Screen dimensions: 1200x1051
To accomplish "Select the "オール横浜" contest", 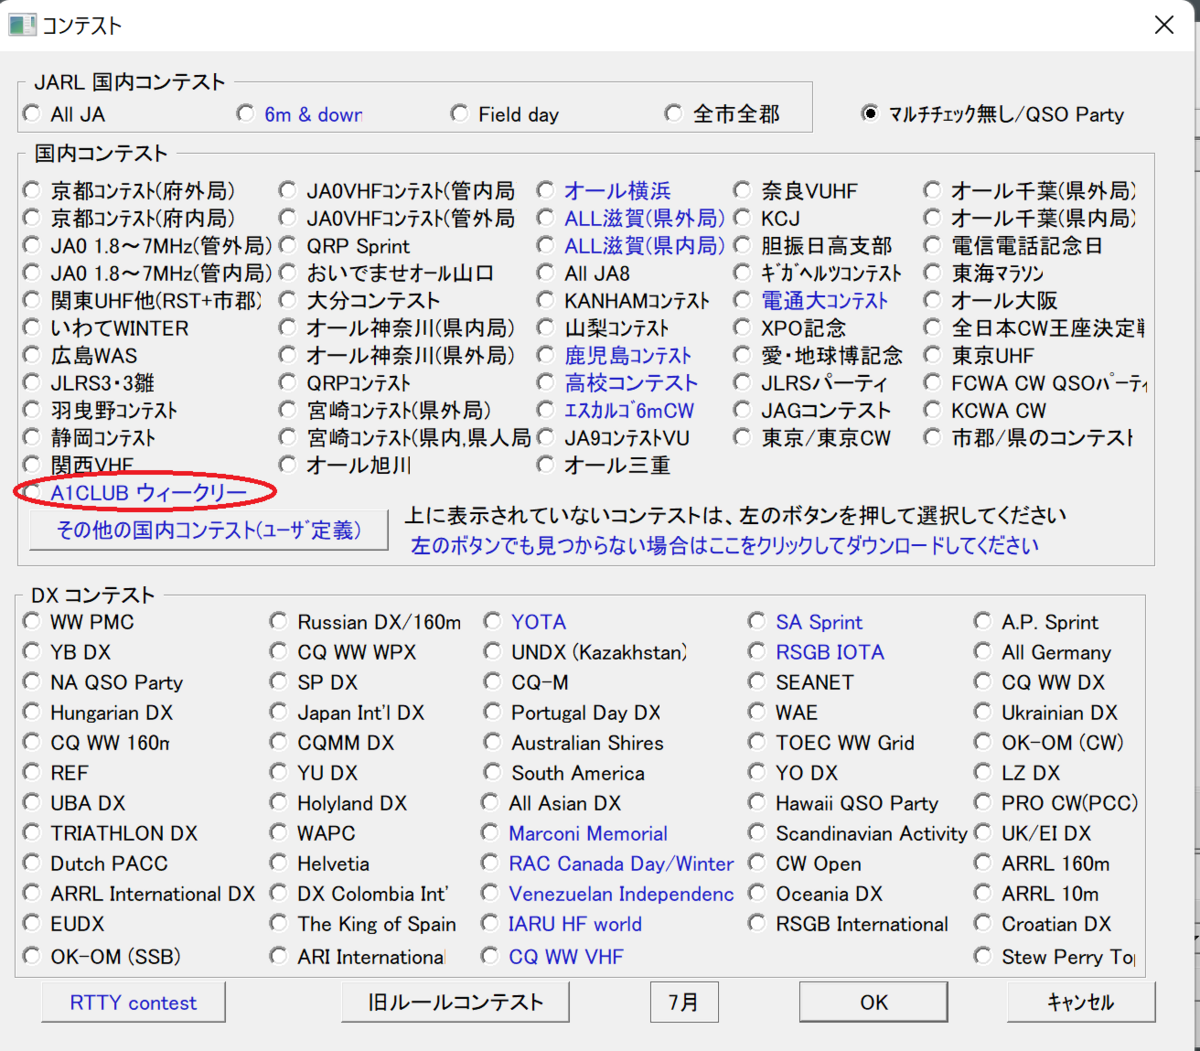I will pyautogui.click(x=545, y=190).
